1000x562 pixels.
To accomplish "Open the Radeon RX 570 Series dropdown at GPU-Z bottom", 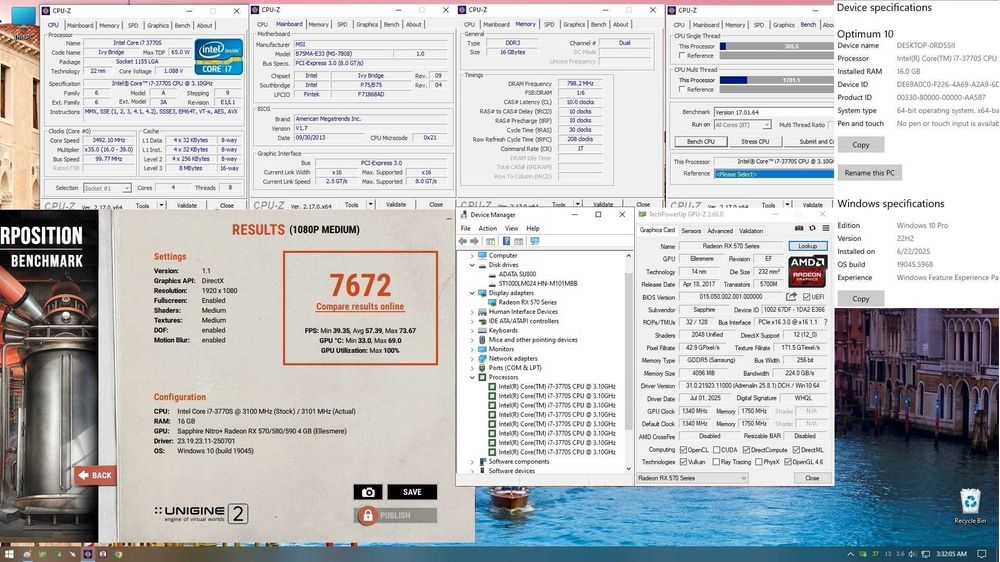I will [x=692, y=478].
